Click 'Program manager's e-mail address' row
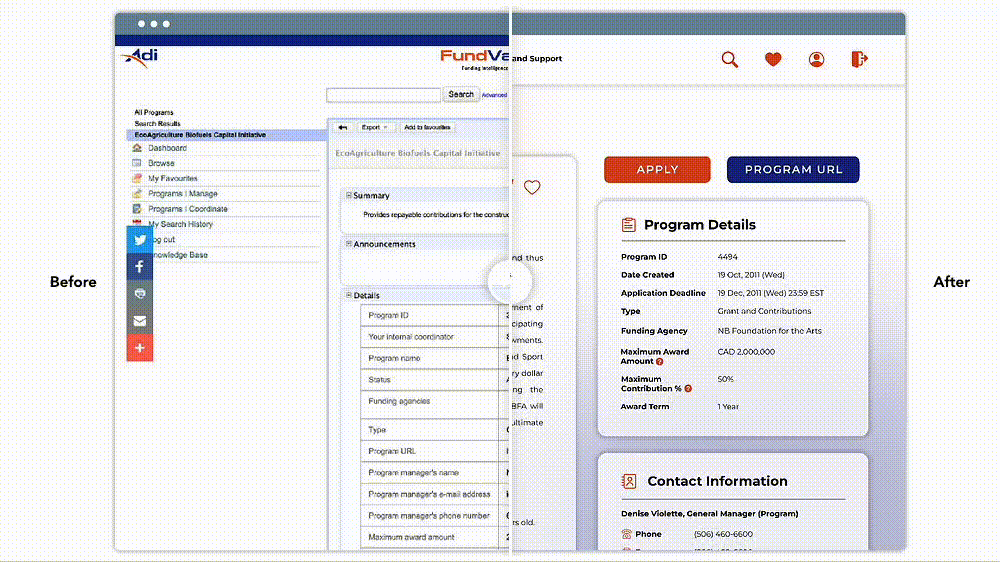Screen dimensions: 1000x562 tap(434, 494)
